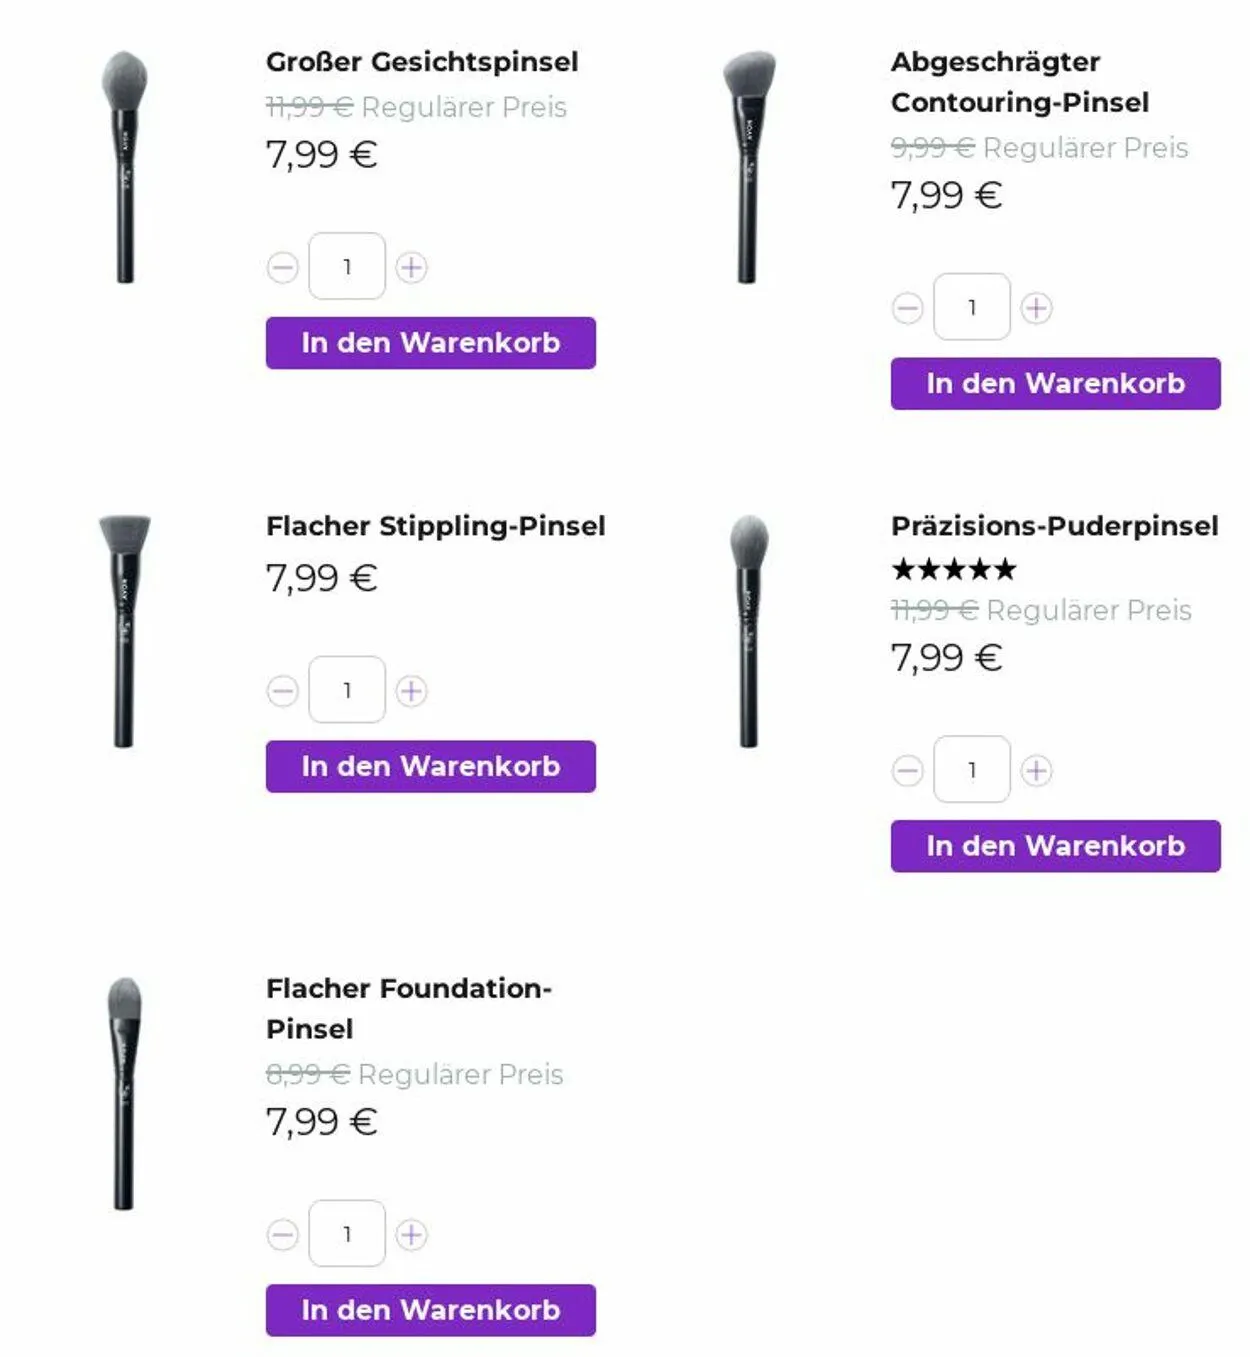Image resolution: width=1250 pixels, height=1357 pixels.
Task: Open the Flacher Foundation-Pinsel brush image
Action: (124, 1094)
